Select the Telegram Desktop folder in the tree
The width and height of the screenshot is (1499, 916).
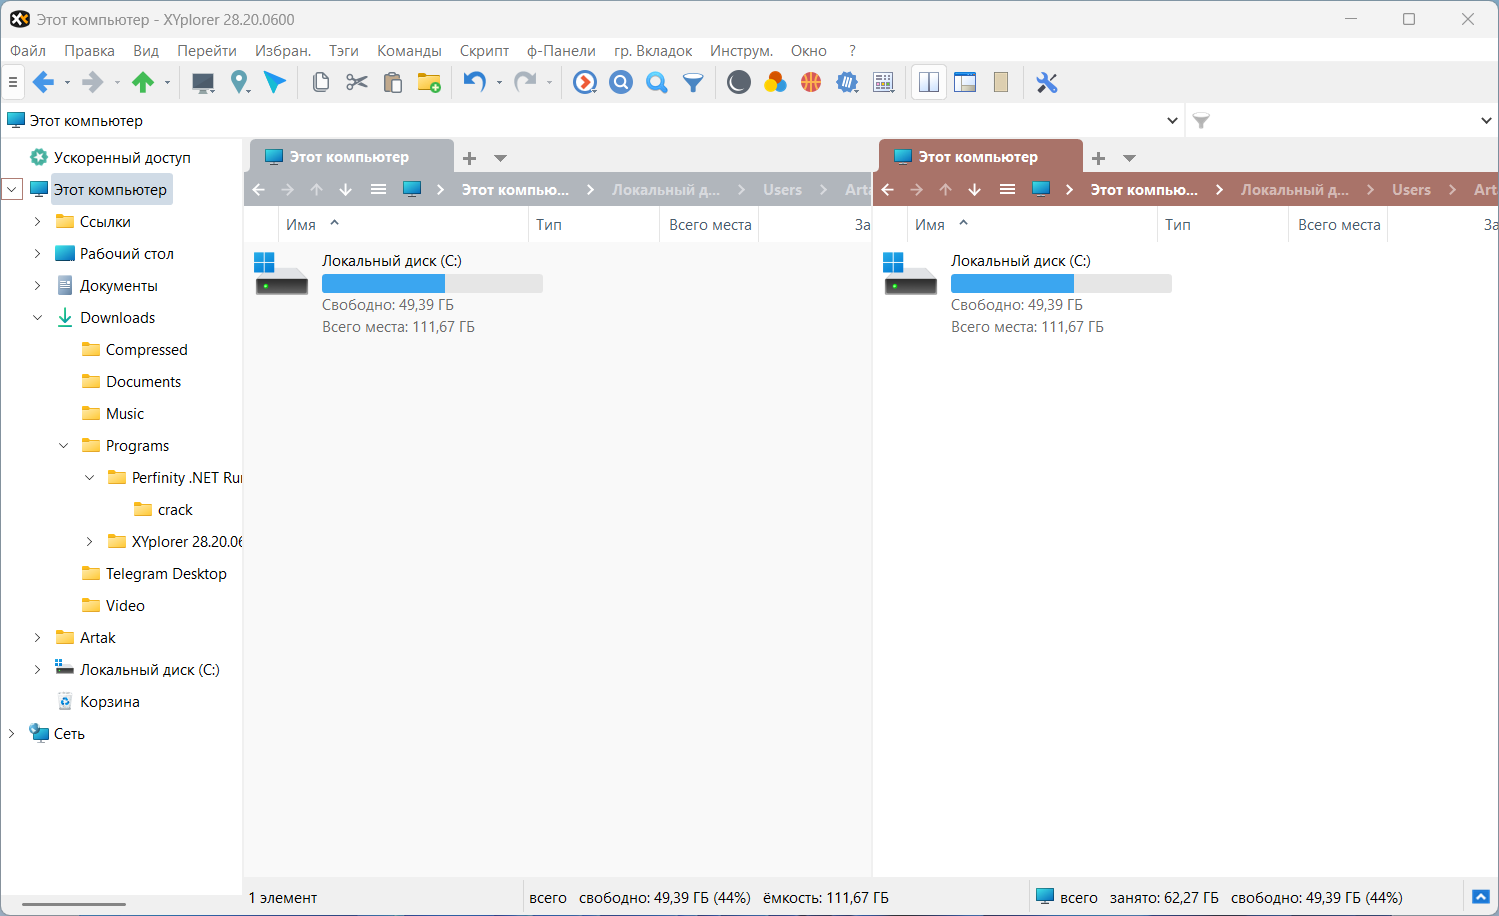click(x=166, y=574)
